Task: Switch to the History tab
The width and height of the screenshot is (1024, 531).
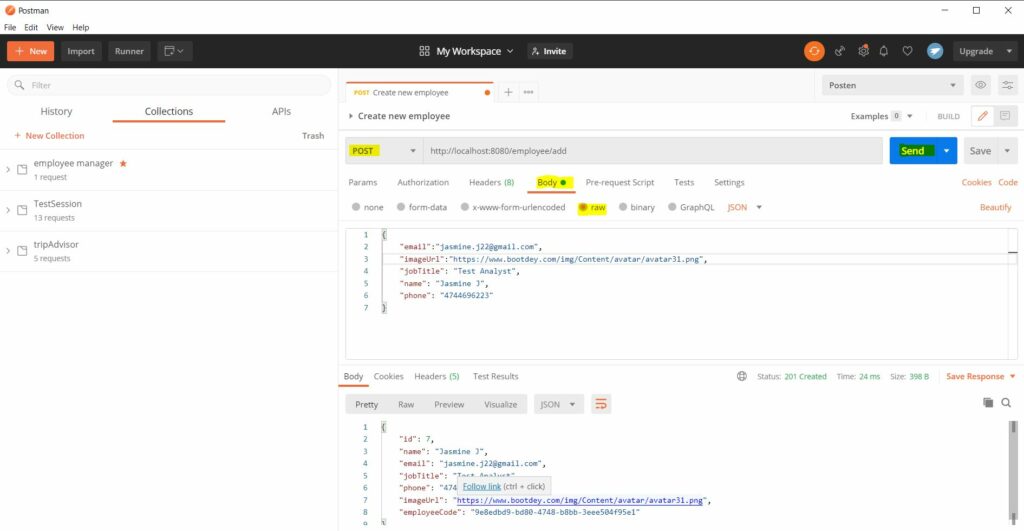Action: click(x=56, y=112)
